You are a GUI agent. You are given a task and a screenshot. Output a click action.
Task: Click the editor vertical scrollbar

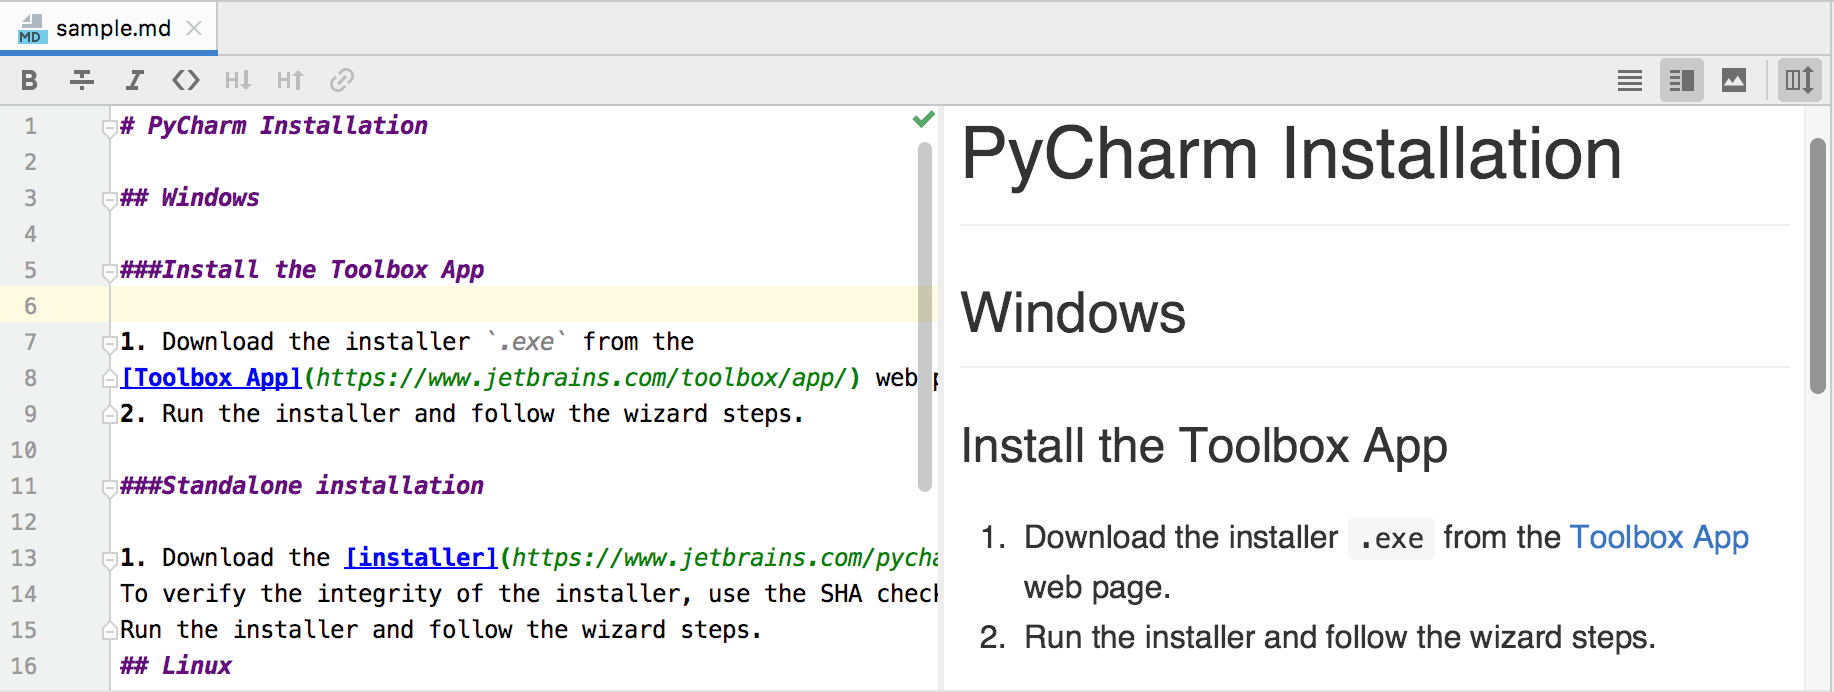(925, 317)
